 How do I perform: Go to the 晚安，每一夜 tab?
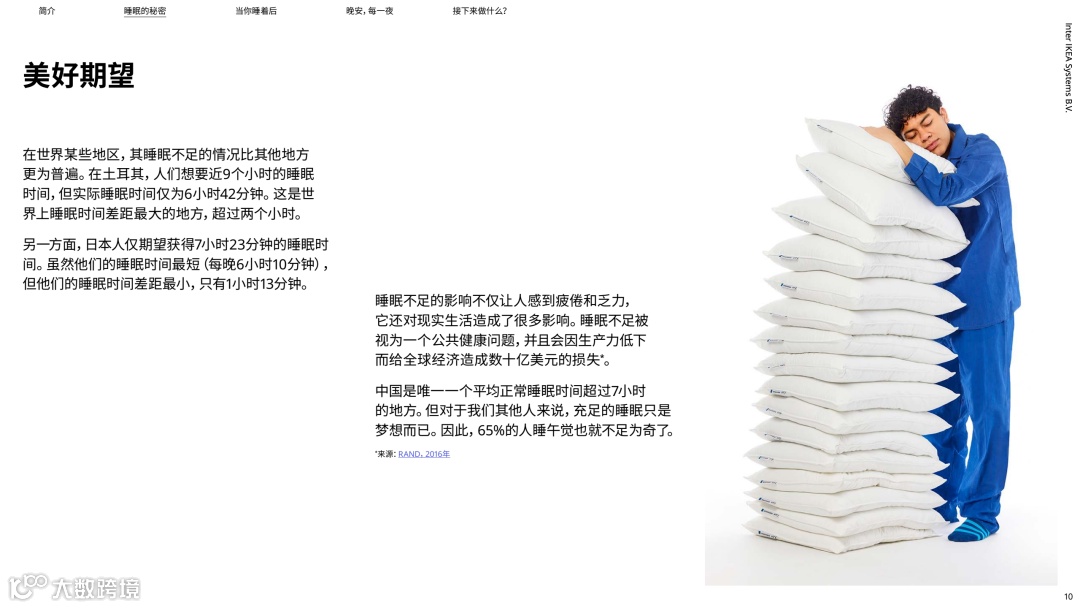[369, 11]
